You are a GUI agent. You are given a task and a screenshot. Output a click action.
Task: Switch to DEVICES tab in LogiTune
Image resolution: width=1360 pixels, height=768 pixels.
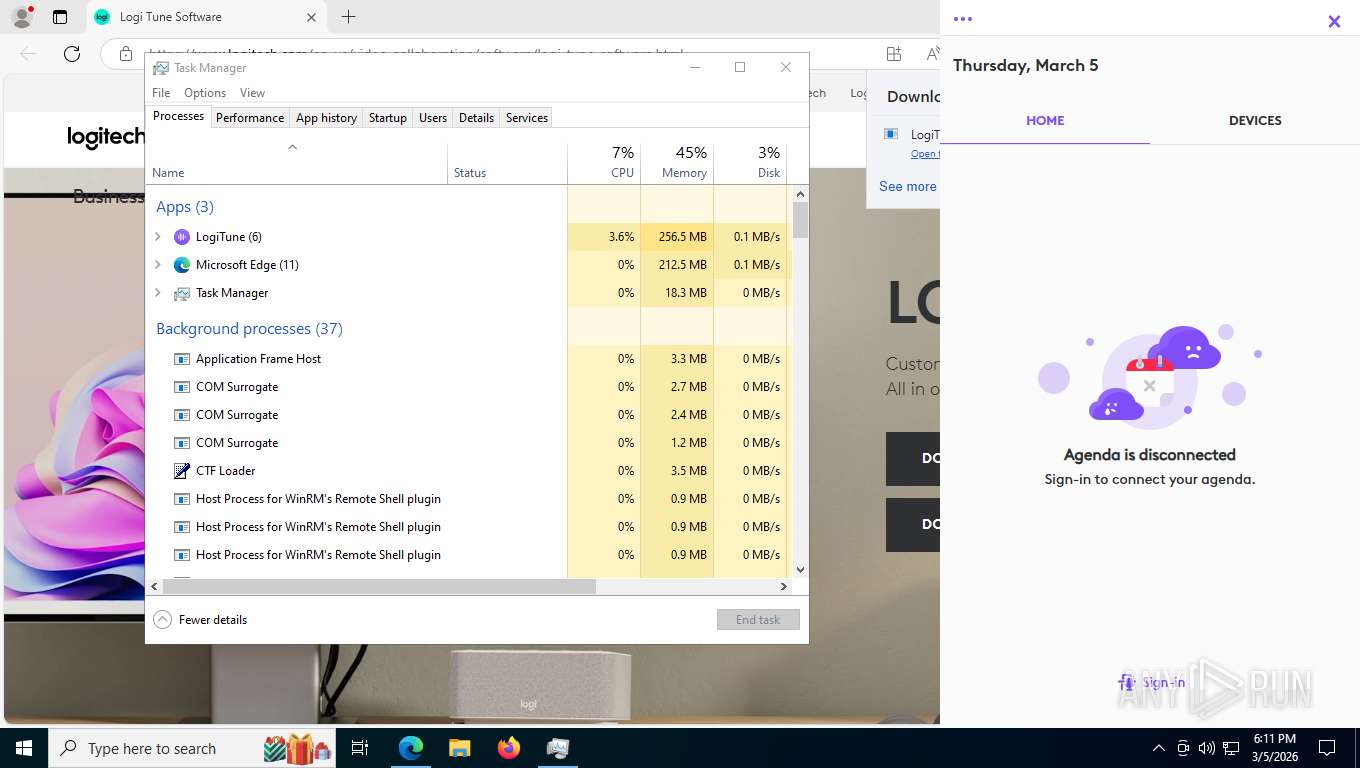1255,121
